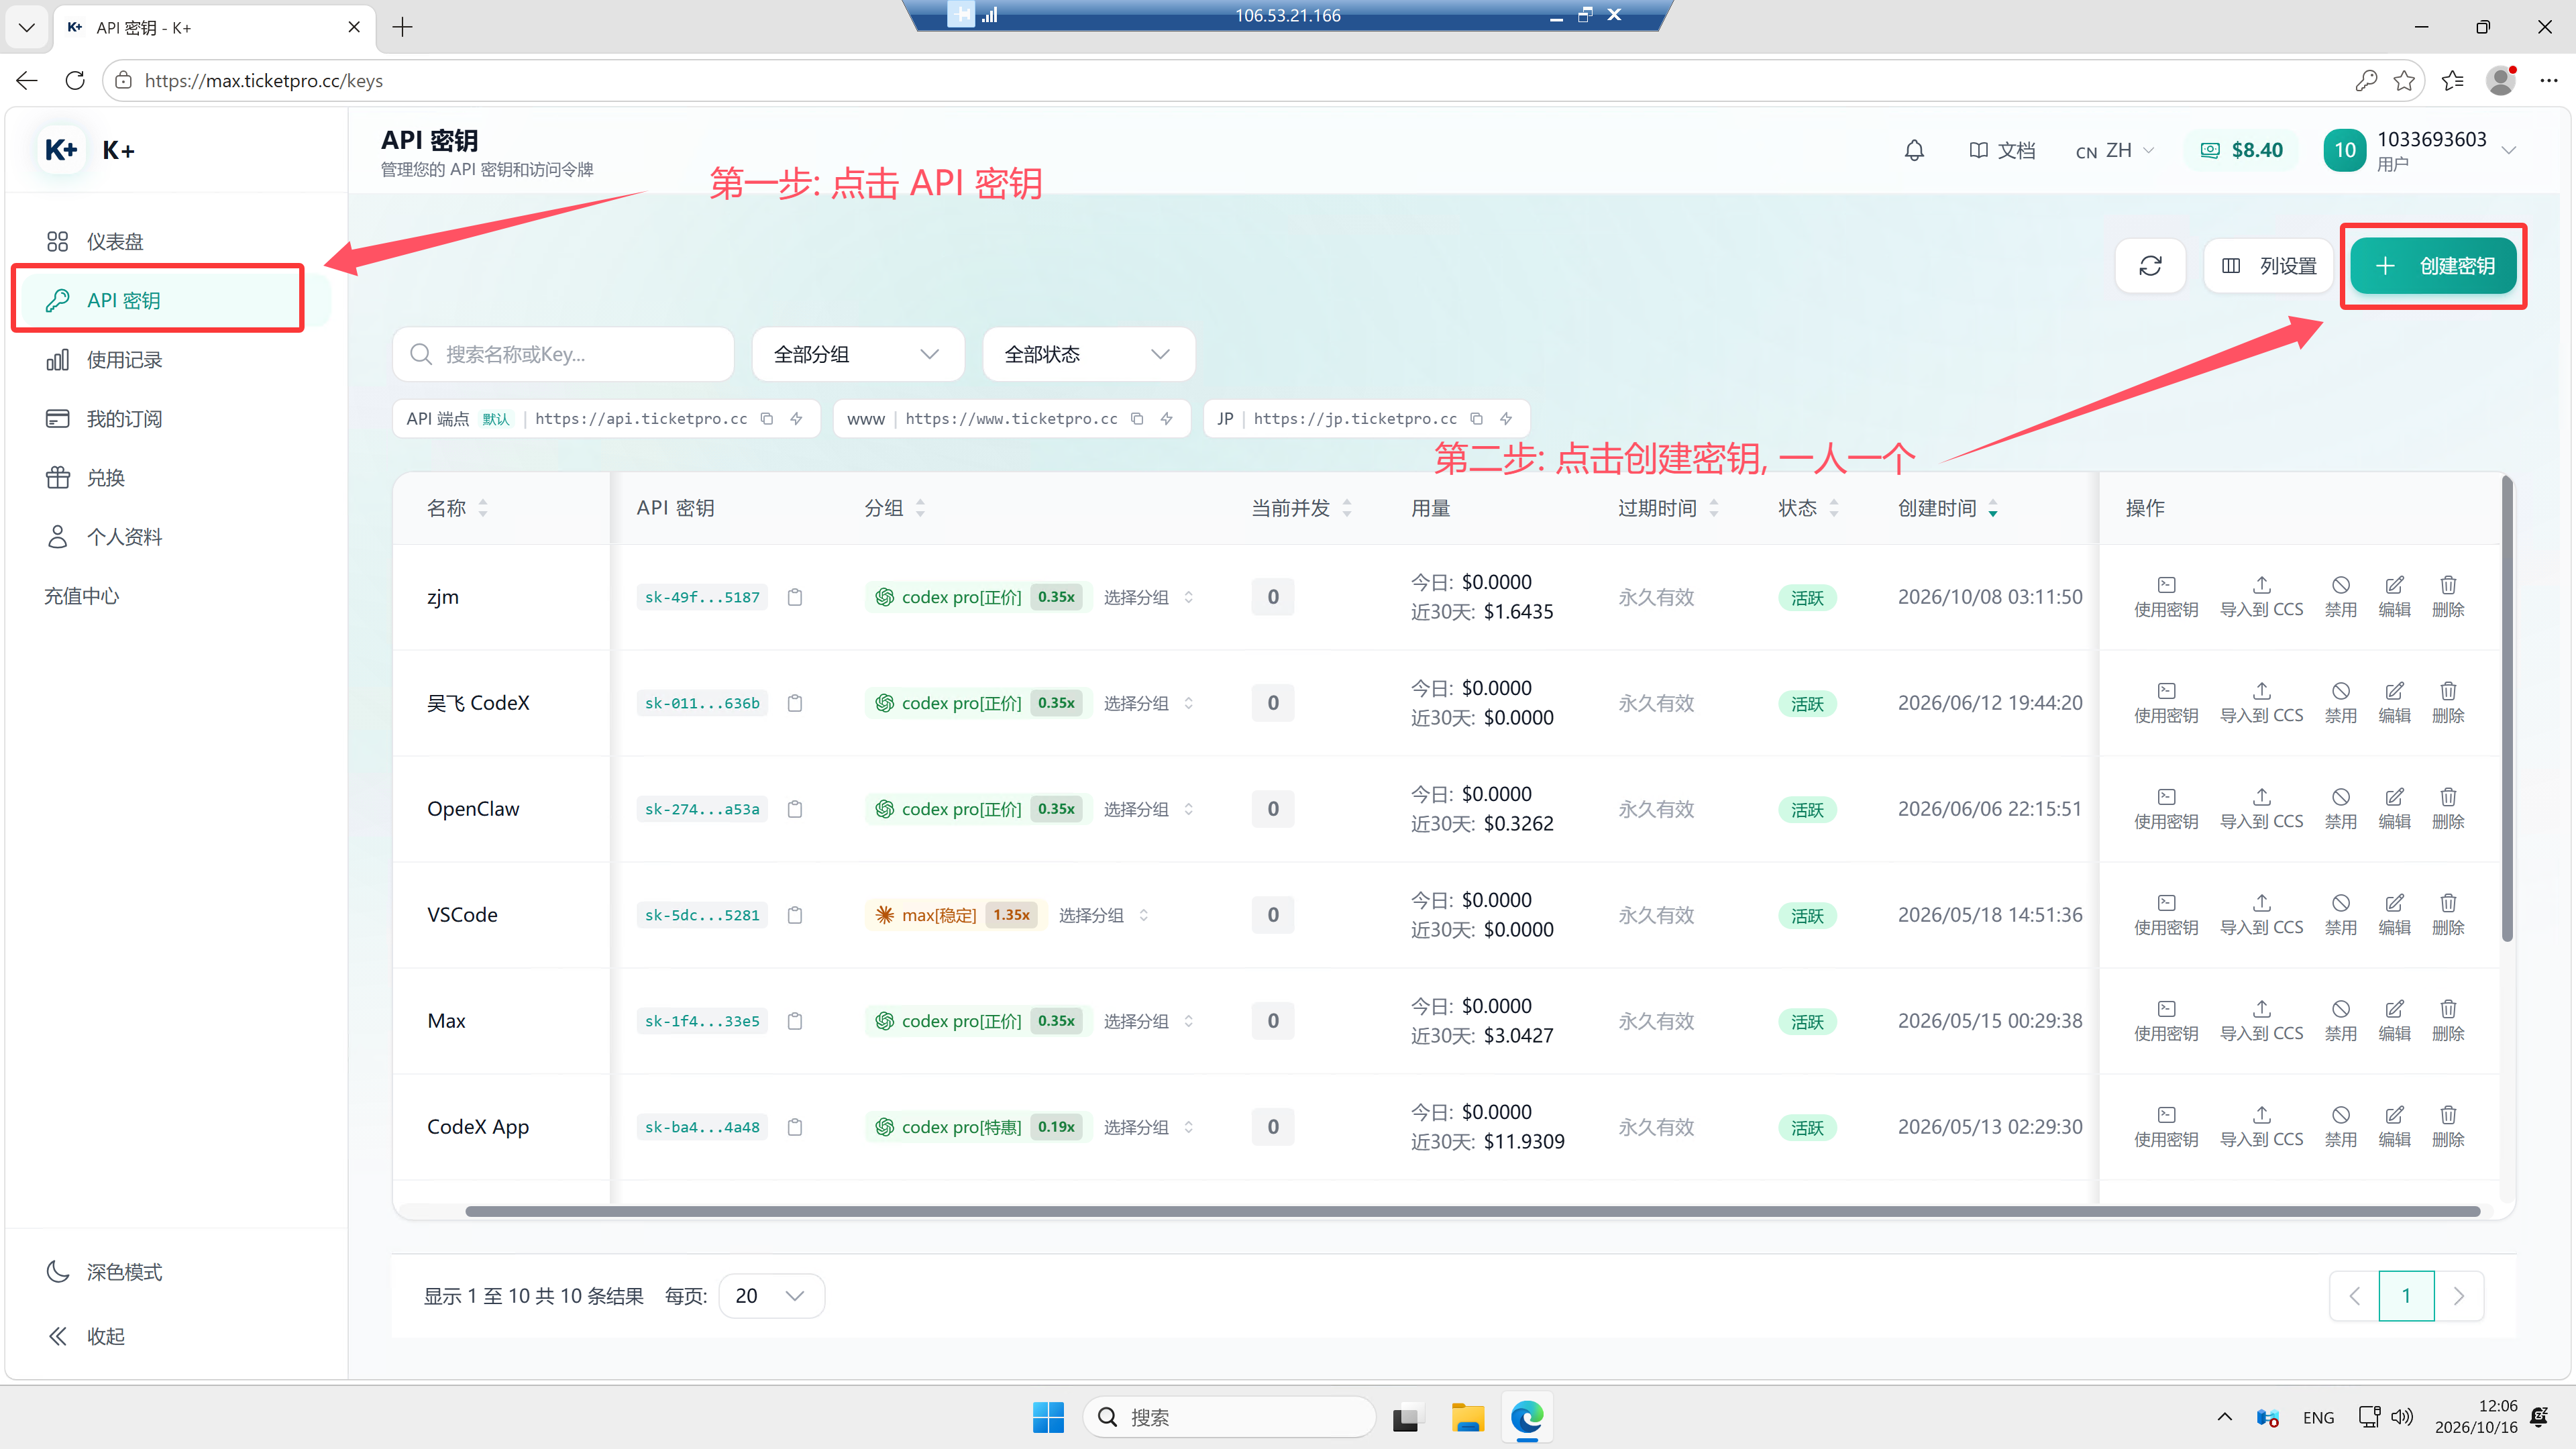The height and width of the screenshot is (1449, 2576).
Task: Disable the Max key
Action: (2340, 1021)
